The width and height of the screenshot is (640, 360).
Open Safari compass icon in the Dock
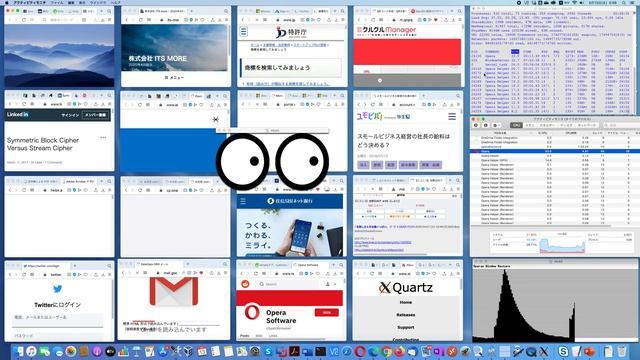point(347,351)
